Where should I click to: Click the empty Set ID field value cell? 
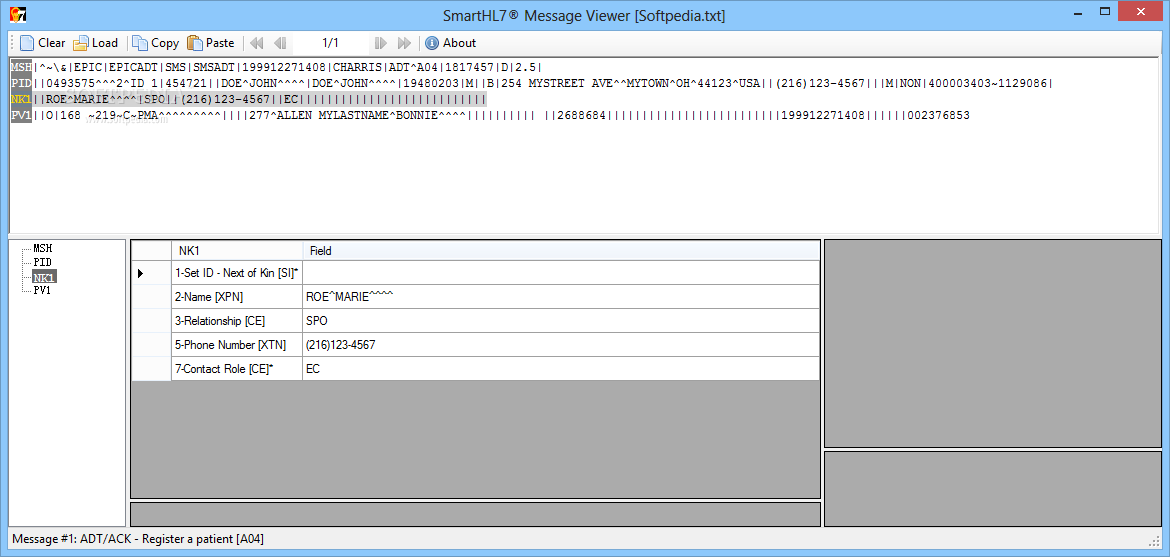pyautogui.click(x=560, y=273)
